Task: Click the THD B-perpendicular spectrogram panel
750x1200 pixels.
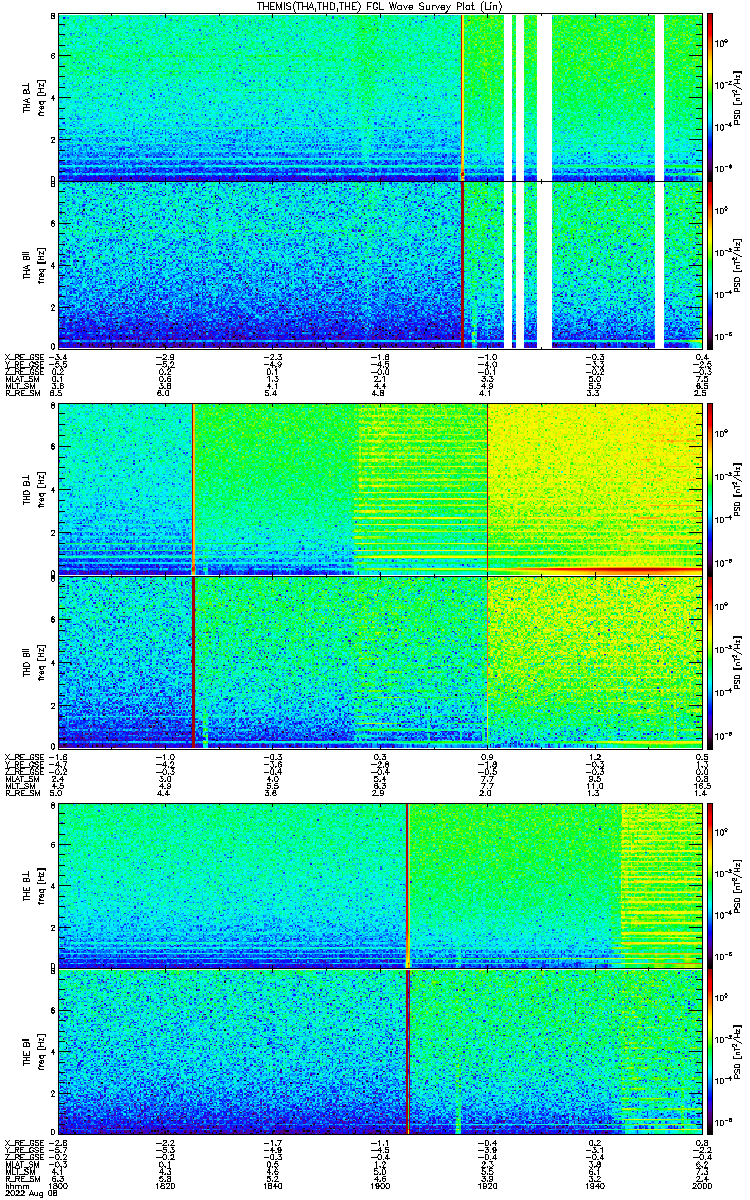Action: pos(379,489)
